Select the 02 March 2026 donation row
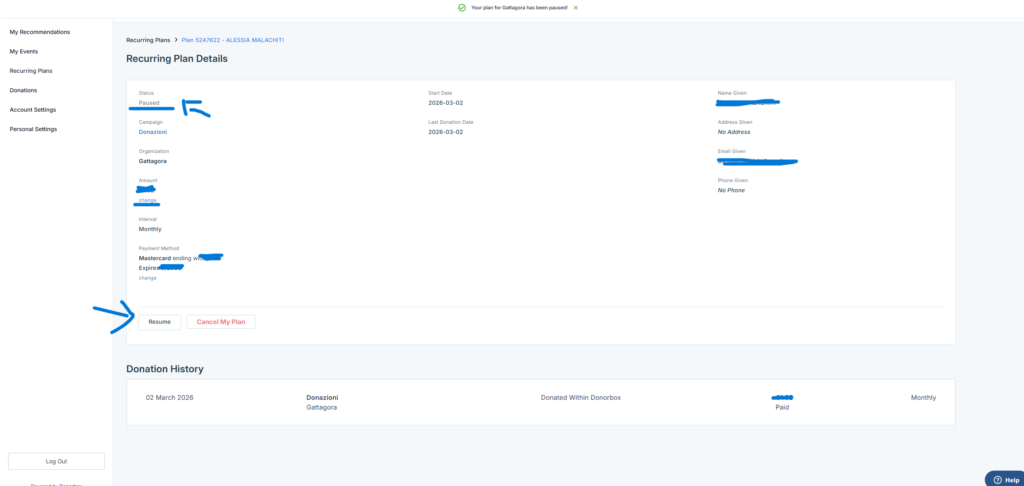The width and height of the screenshot is (1024, 486). point(169,397)
